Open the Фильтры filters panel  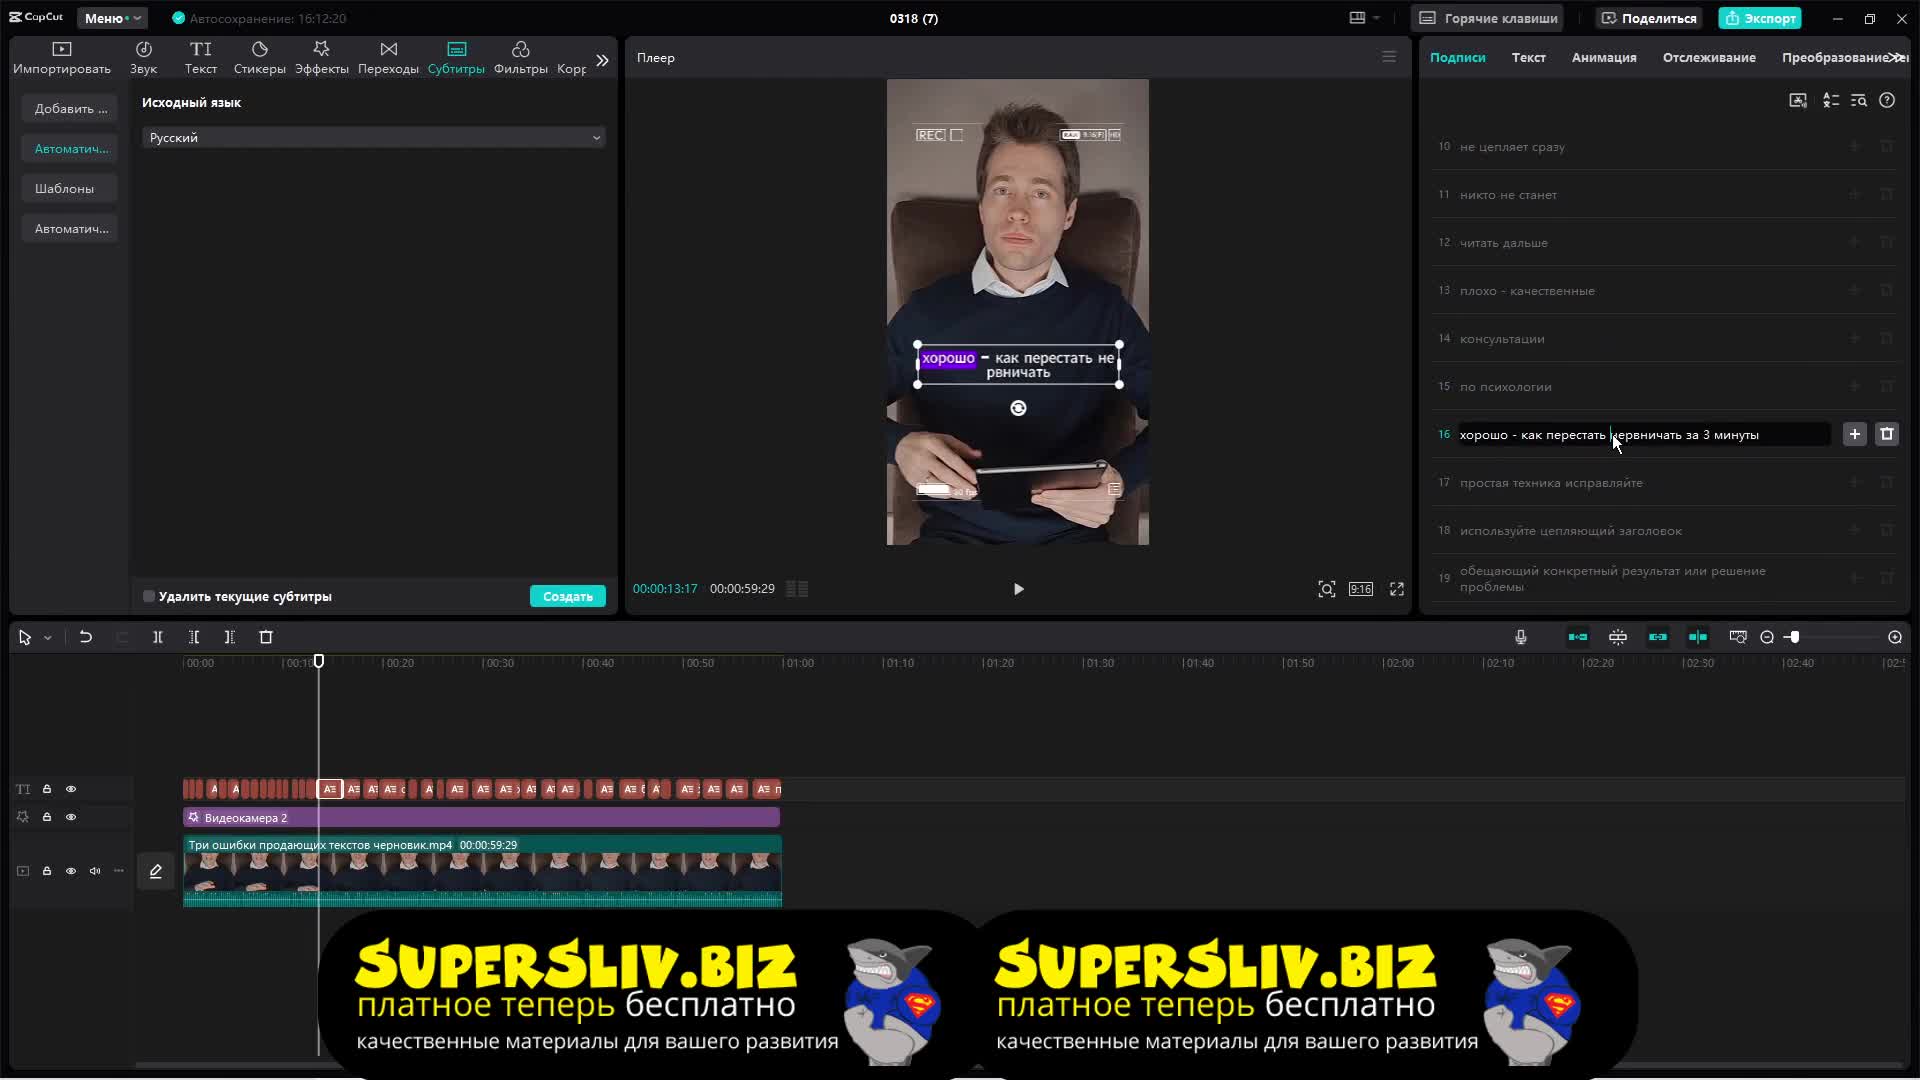(521, 58)
